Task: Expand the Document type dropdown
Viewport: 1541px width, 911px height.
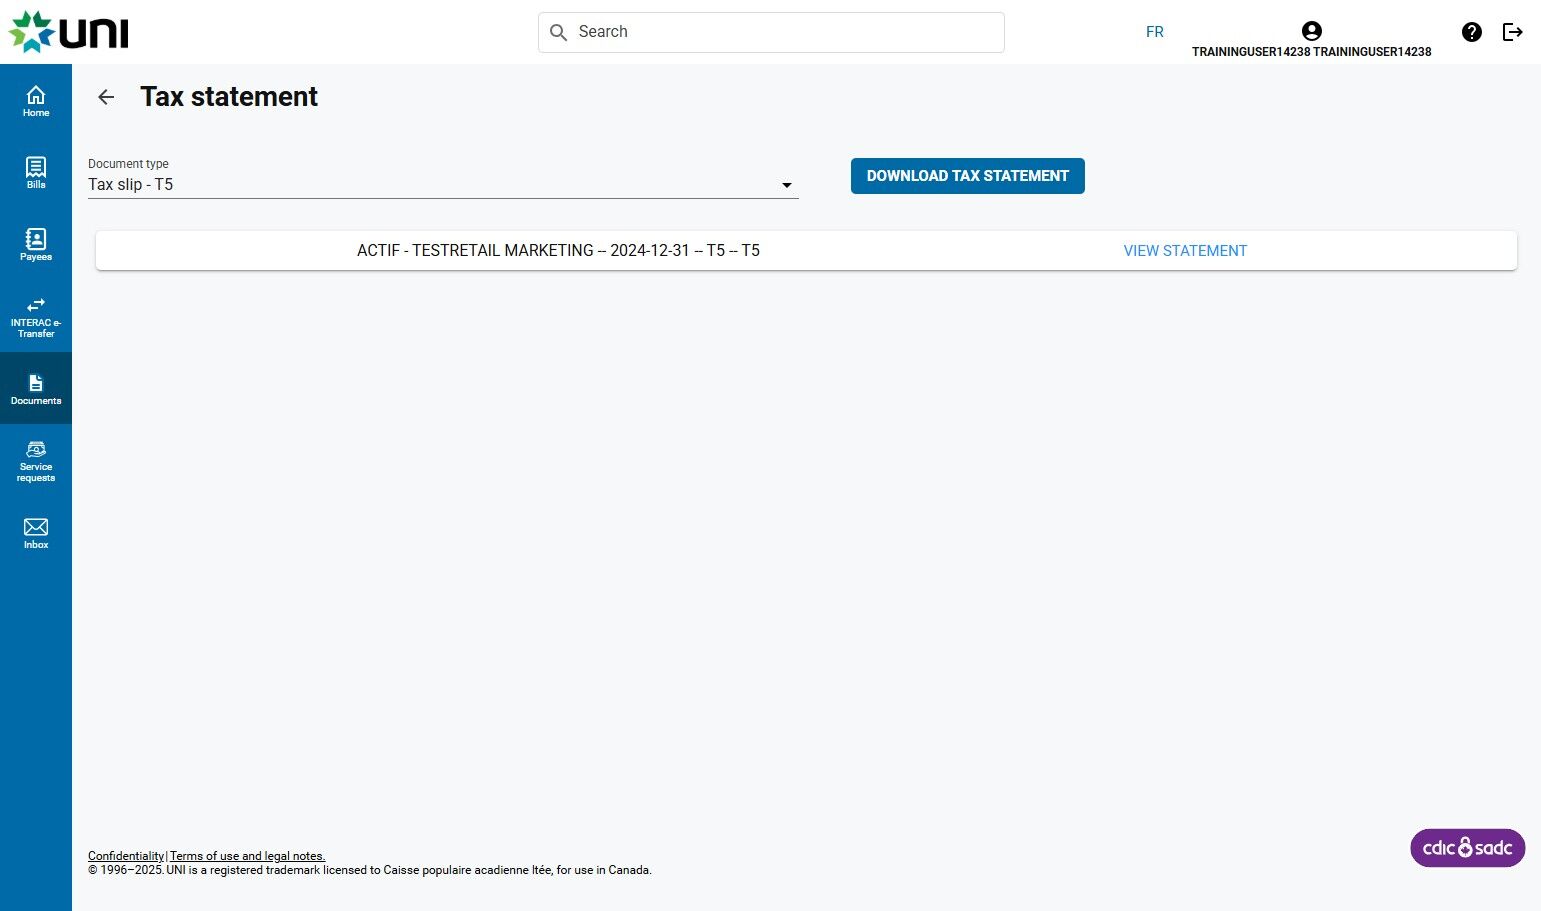Action: [x=443, y=185]
